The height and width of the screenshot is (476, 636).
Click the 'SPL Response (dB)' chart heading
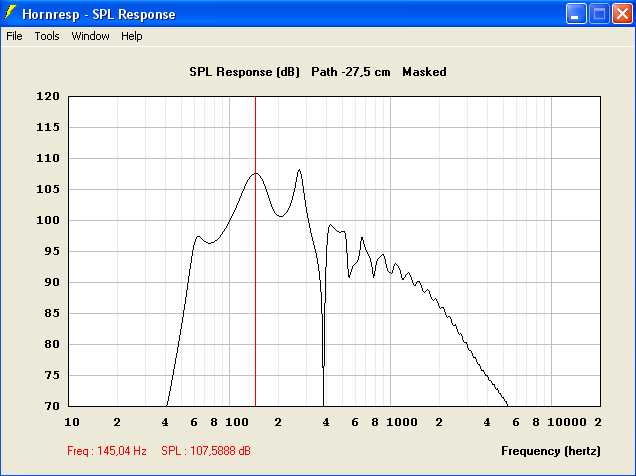pos(245,72)
